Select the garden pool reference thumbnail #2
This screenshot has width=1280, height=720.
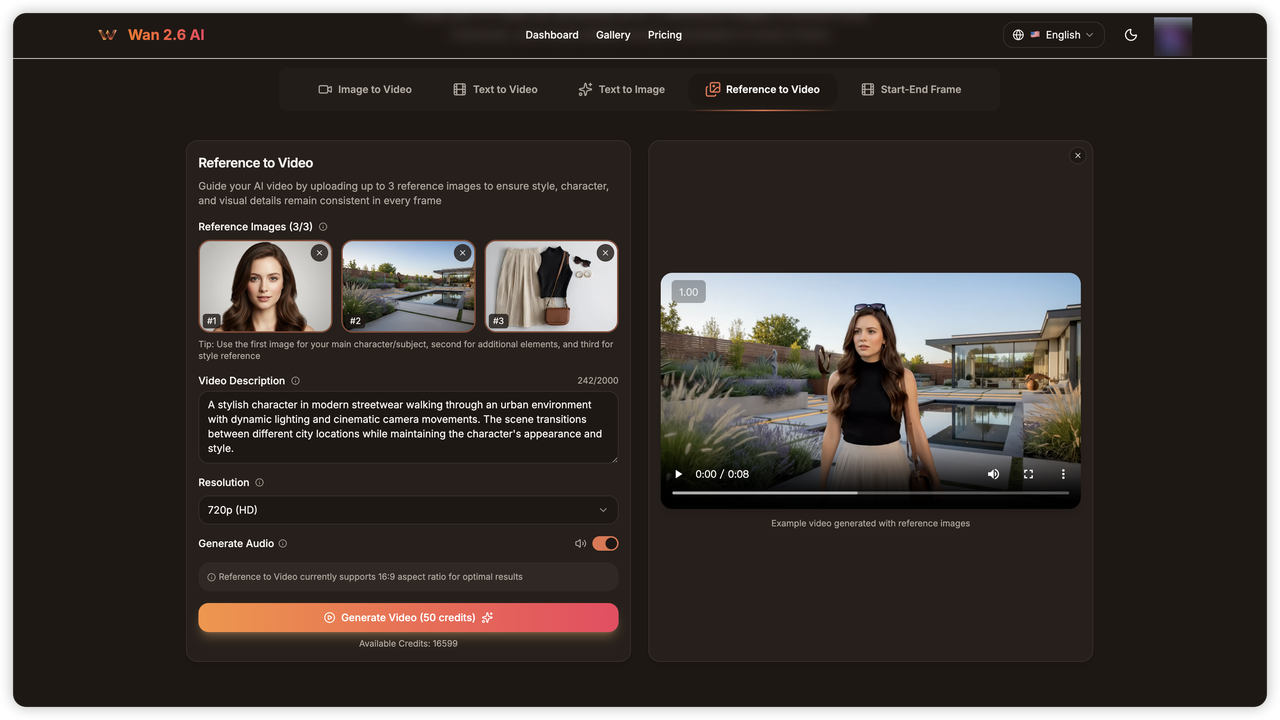[x=408, y=287]
